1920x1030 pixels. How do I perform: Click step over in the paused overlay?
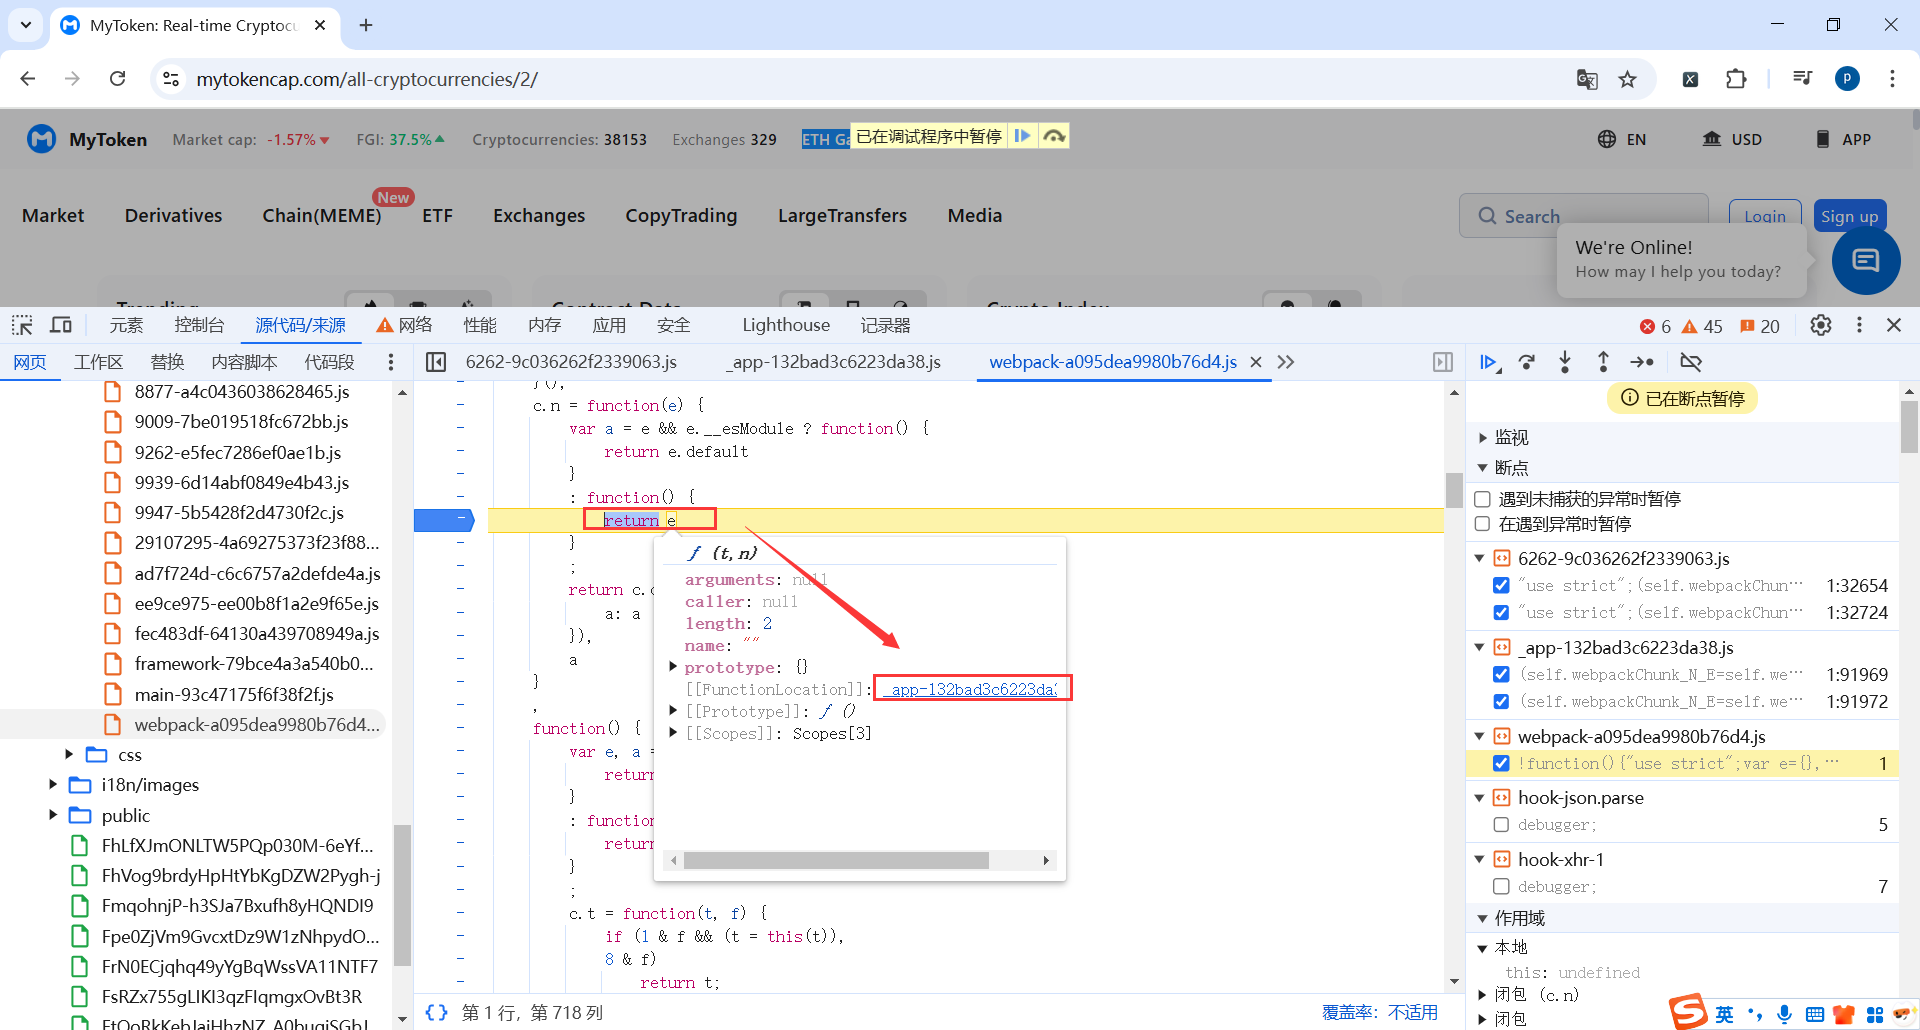click(1054, 136)
